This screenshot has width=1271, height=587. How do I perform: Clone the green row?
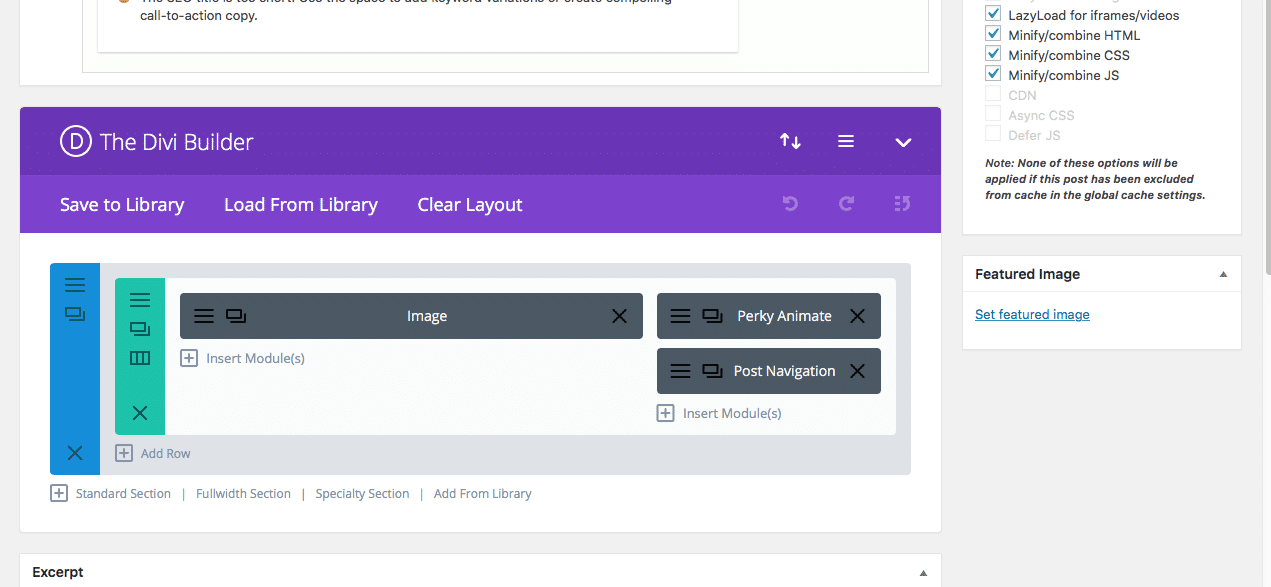[x=140, y=329]
